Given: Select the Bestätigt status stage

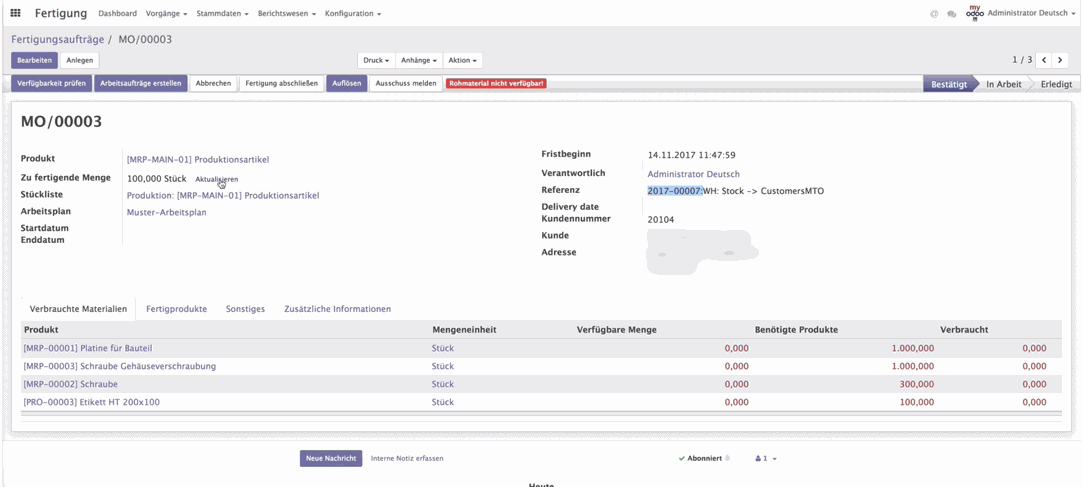Looking at the screenshot, I should coord(950,84).
